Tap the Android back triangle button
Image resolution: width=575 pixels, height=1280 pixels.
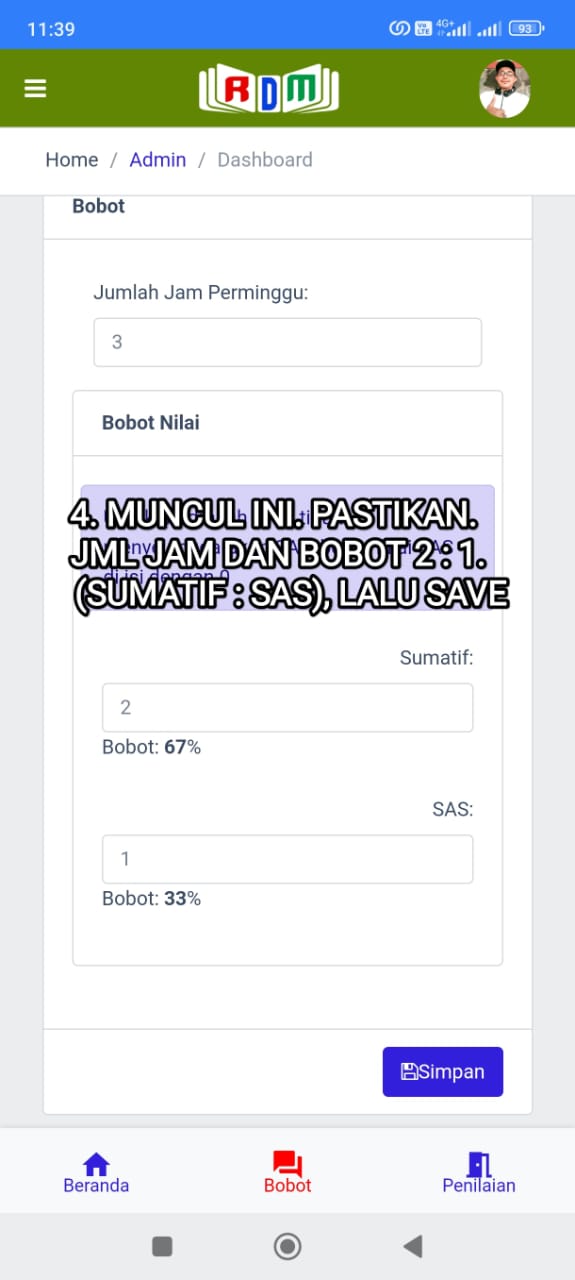tap(412, 1246)
